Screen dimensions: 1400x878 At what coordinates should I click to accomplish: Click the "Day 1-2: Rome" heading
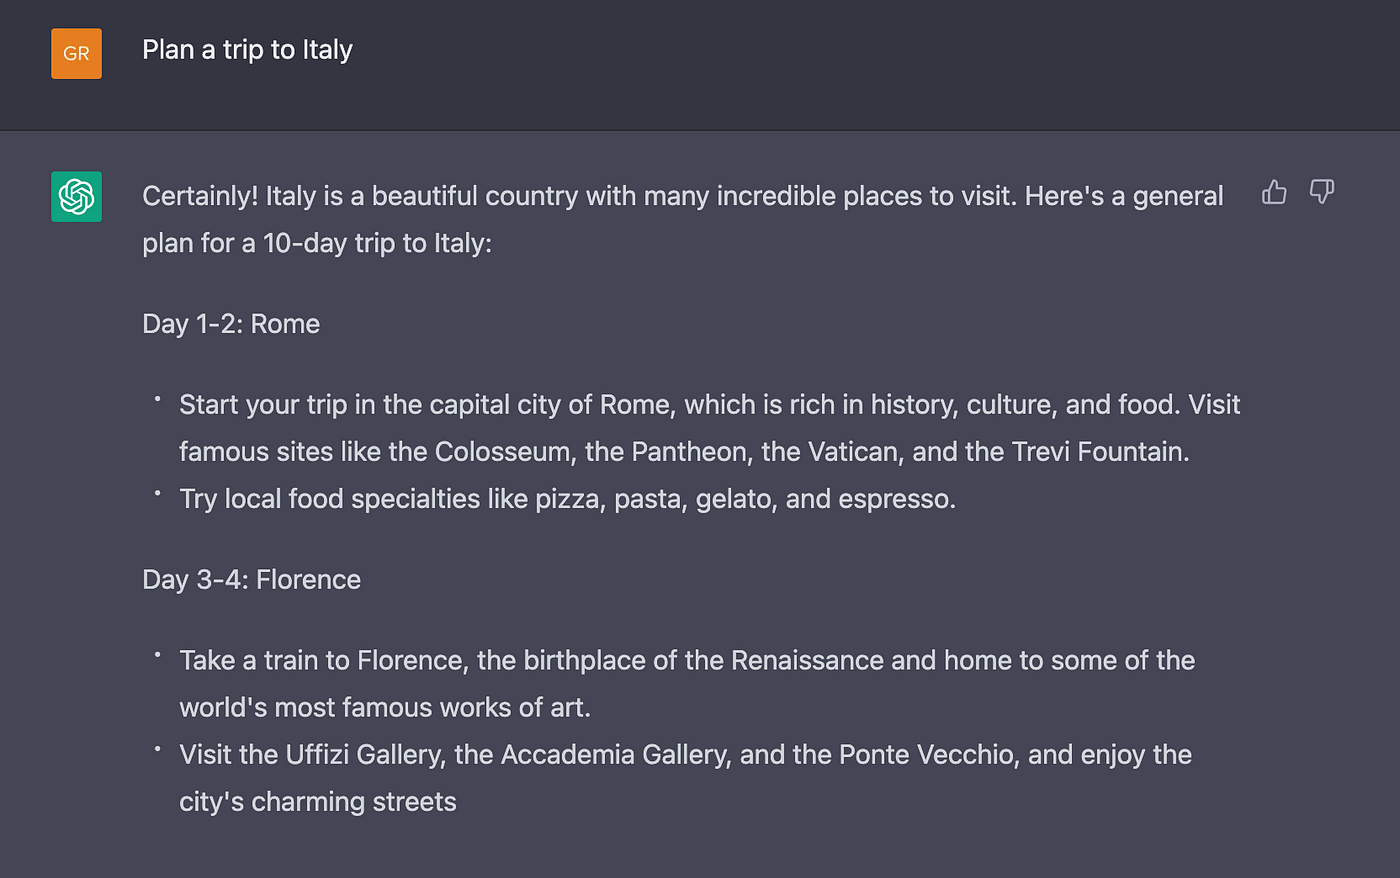[x=231, y=324]
